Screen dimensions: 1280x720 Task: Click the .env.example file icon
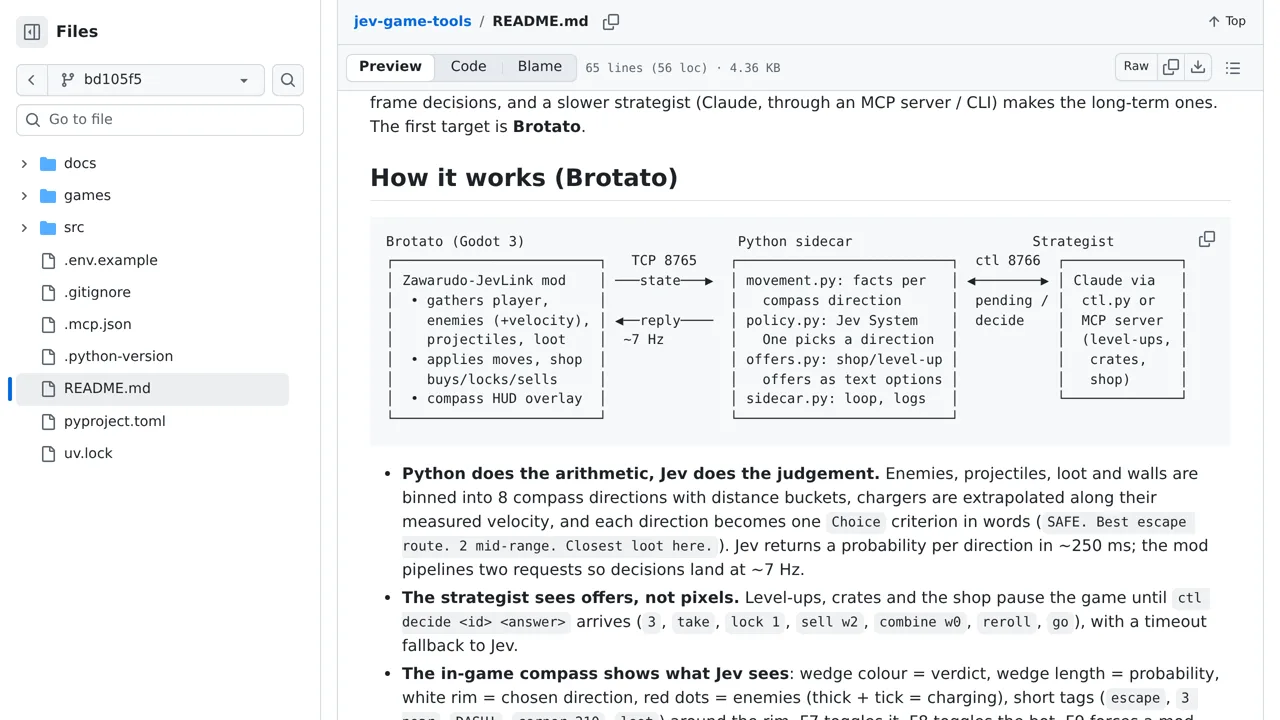coord(48,261)
